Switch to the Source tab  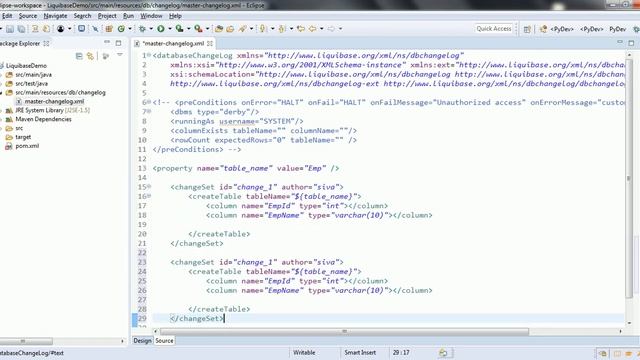click(x=164, y=340)
